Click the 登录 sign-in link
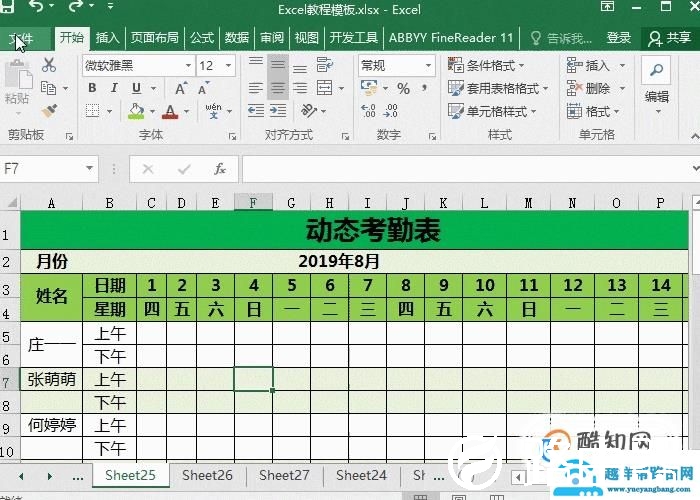The image size is (700, 500). click(619, 38)
